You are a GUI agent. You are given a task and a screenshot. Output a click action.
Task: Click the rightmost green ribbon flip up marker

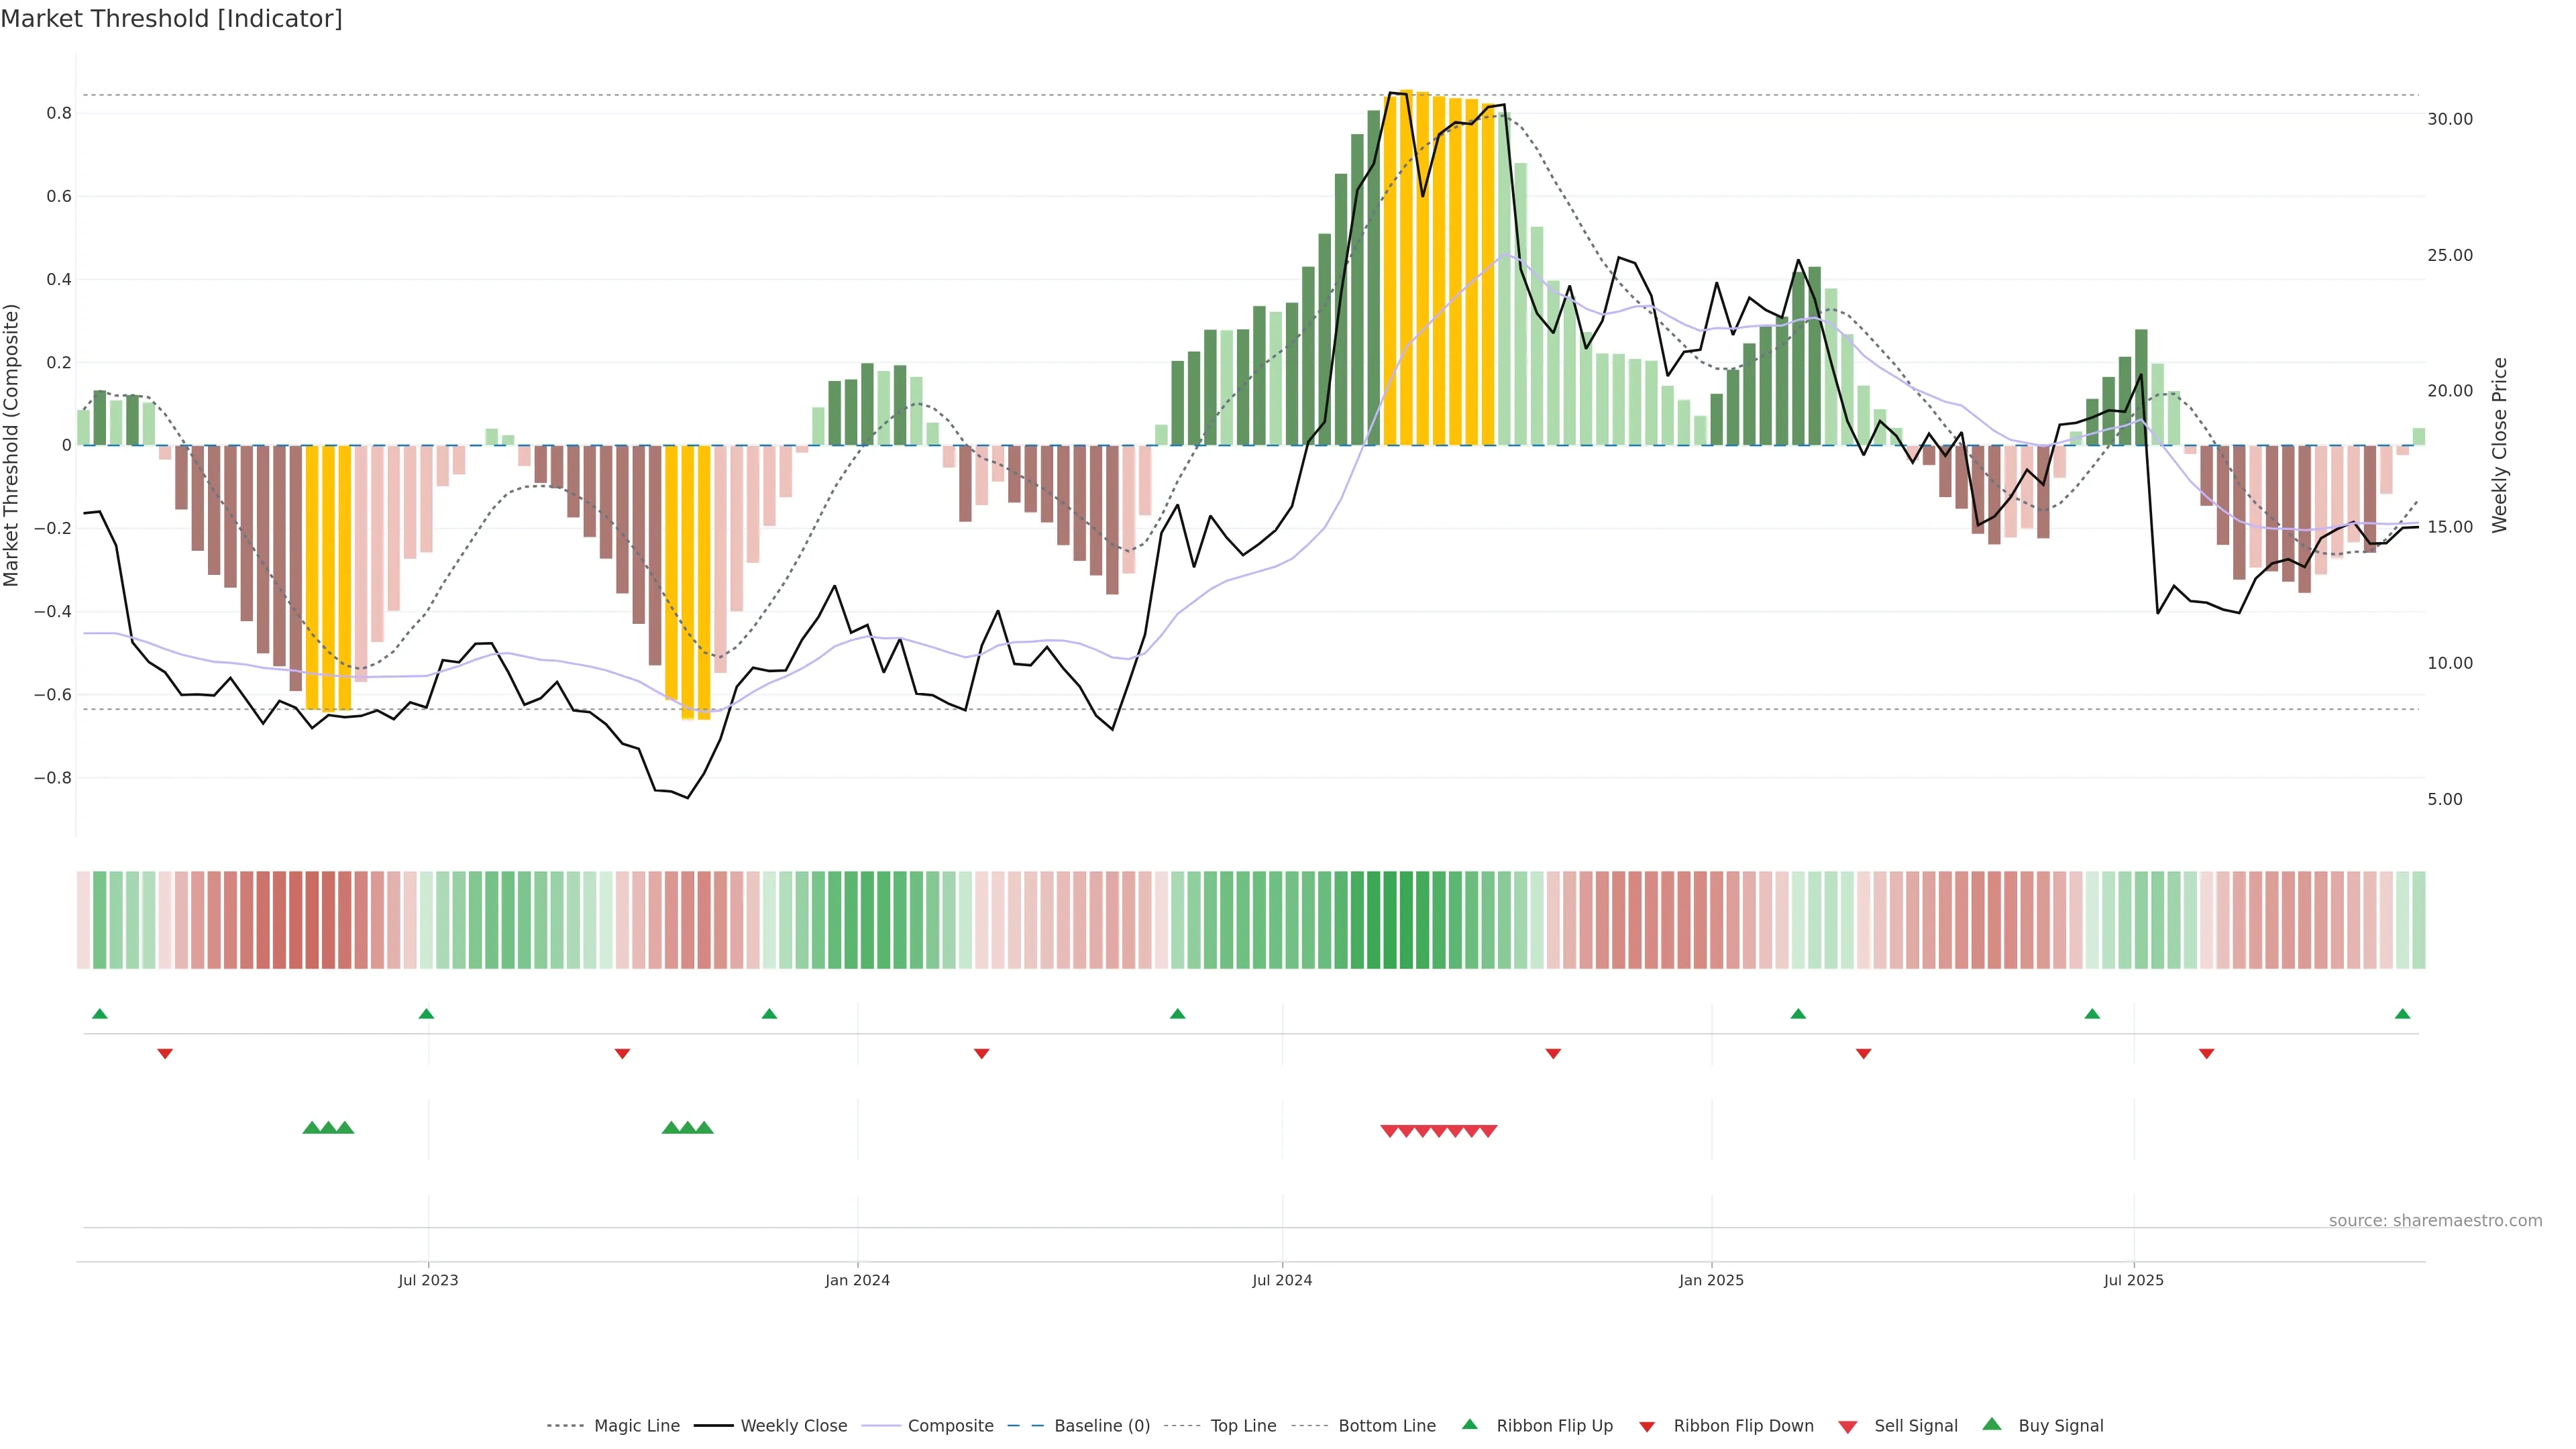[2402, 1014]
